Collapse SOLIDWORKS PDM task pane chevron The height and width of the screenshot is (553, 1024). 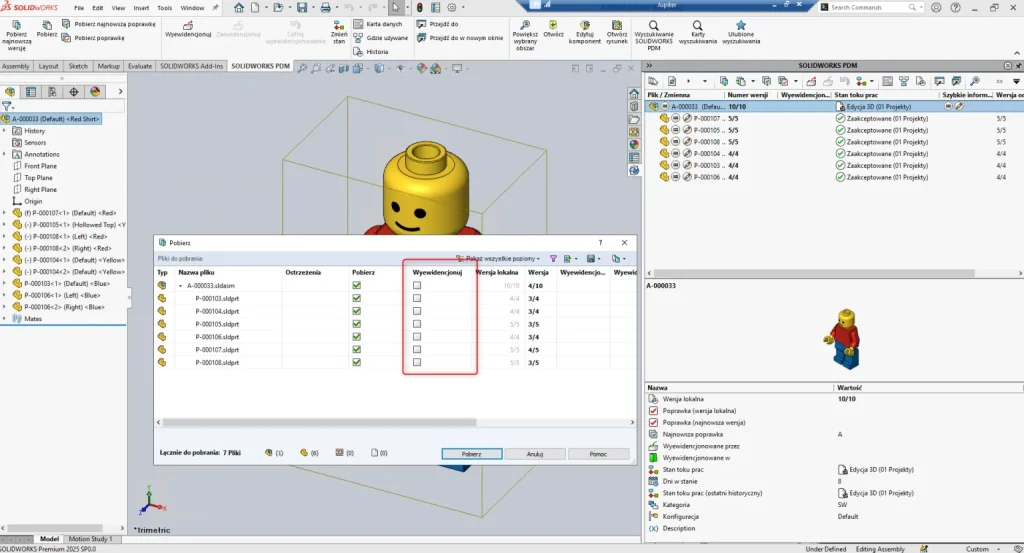pos(649,65)
